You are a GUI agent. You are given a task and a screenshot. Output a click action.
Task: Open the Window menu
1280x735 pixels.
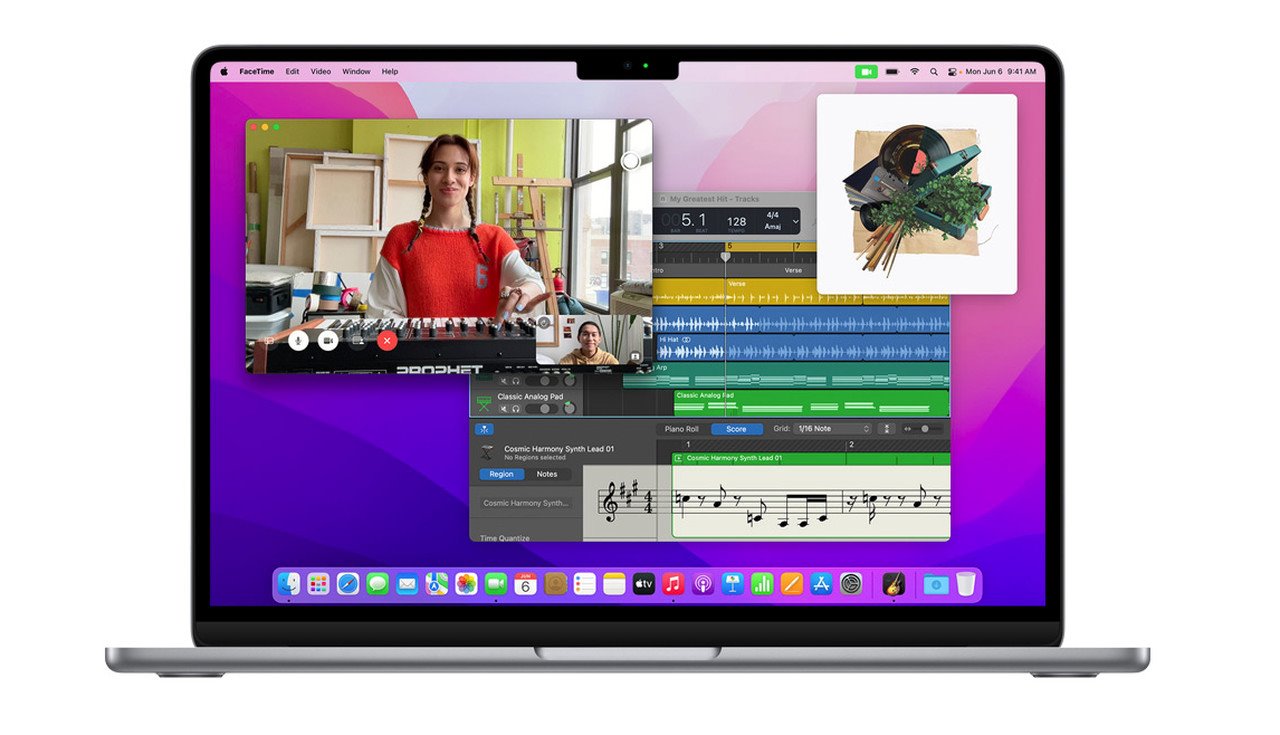[x=356, y=72]
